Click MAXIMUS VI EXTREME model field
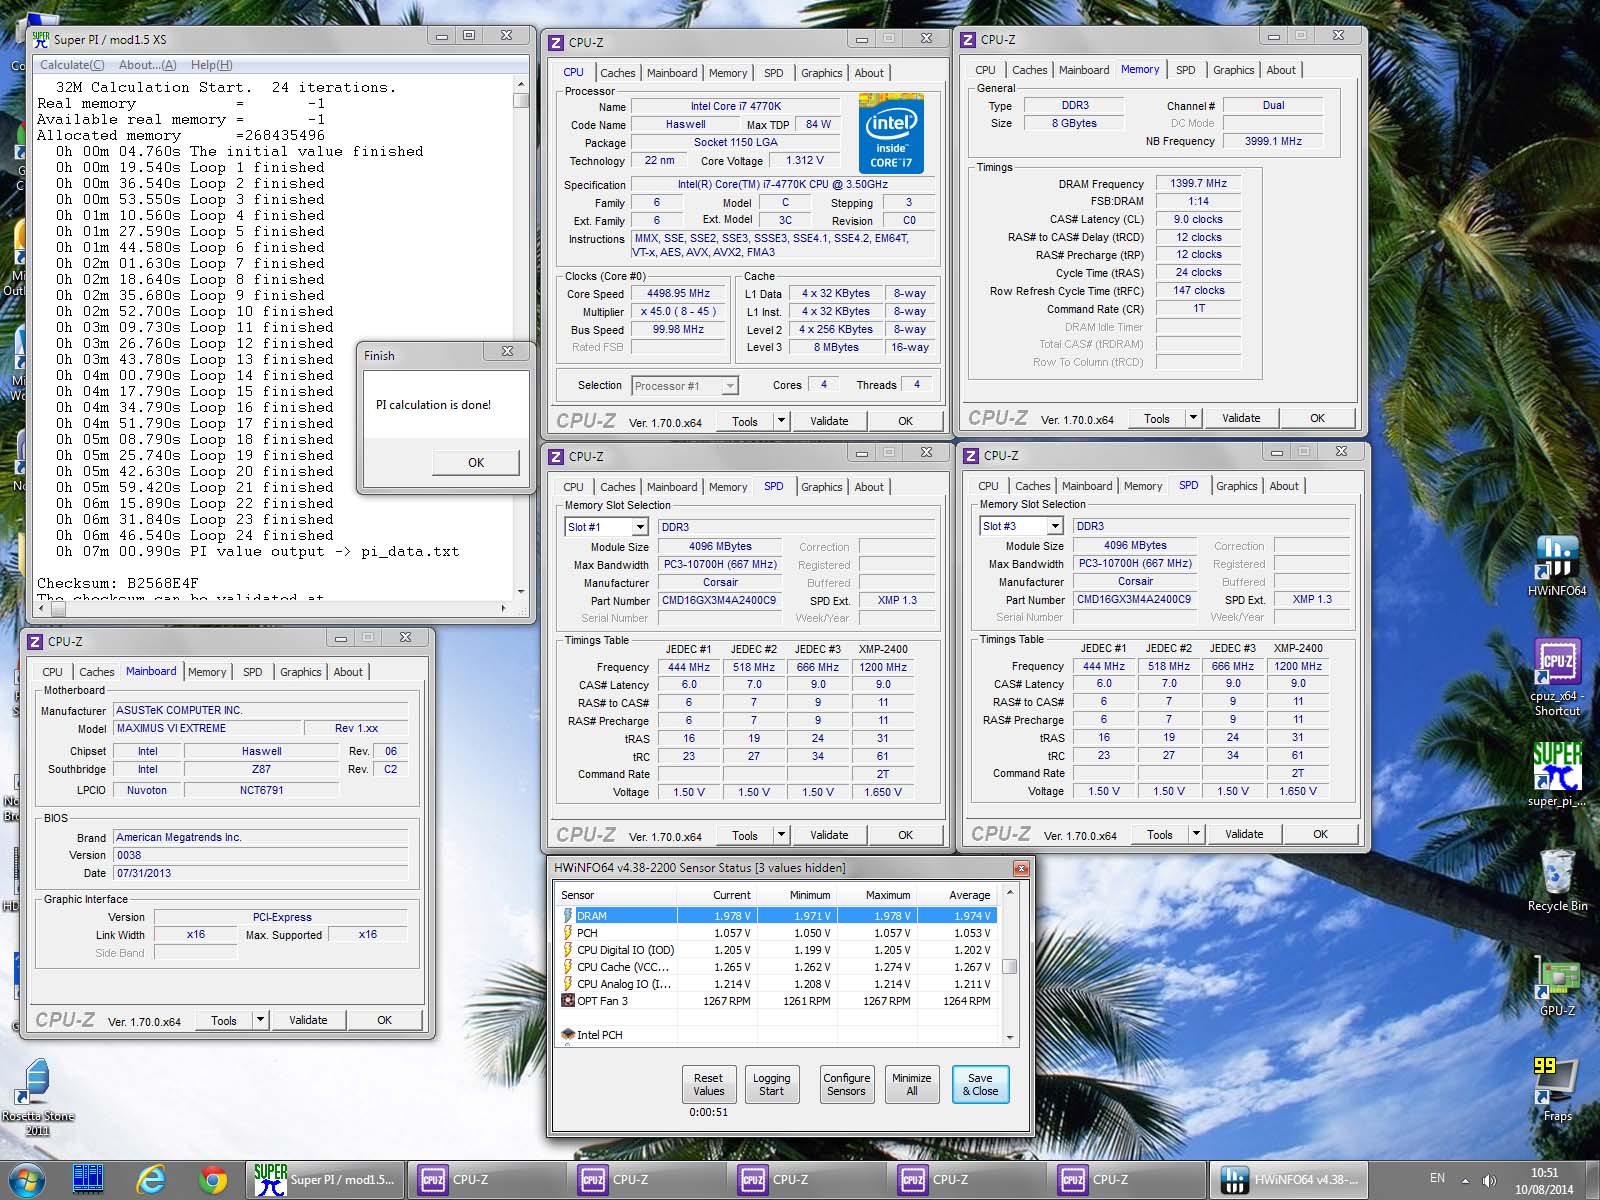 pyautogui.click(x=208, y=729)
